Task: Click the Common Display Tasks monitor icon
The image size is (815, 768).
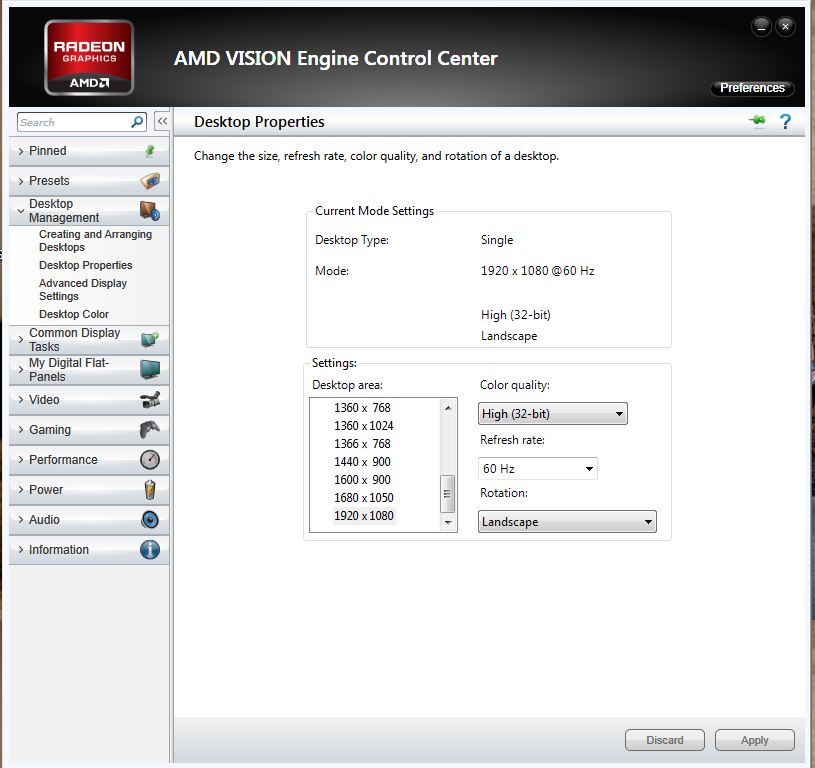Action: click(150, 339)
